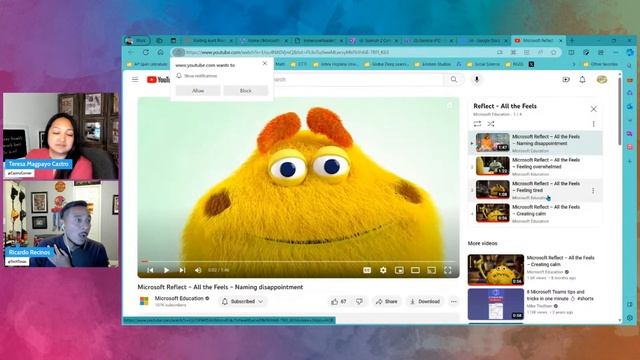Open a new browser tab

(x=572, y=40)
